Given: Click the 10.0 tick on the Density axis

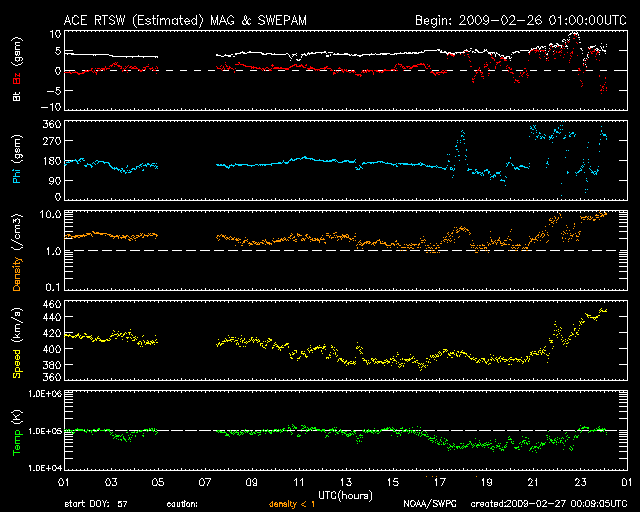Looking at the screenshot, I should click(53, 214).
